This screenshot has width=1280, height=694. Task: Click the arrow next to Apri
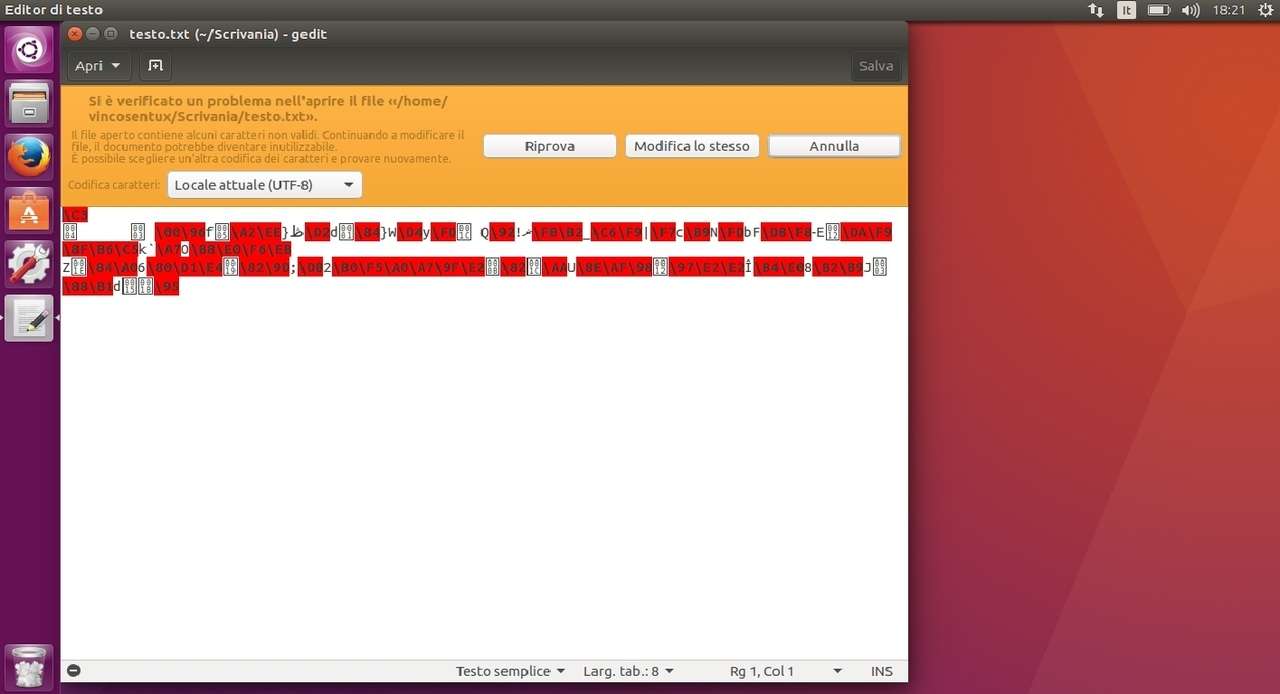tap(116, 66)
